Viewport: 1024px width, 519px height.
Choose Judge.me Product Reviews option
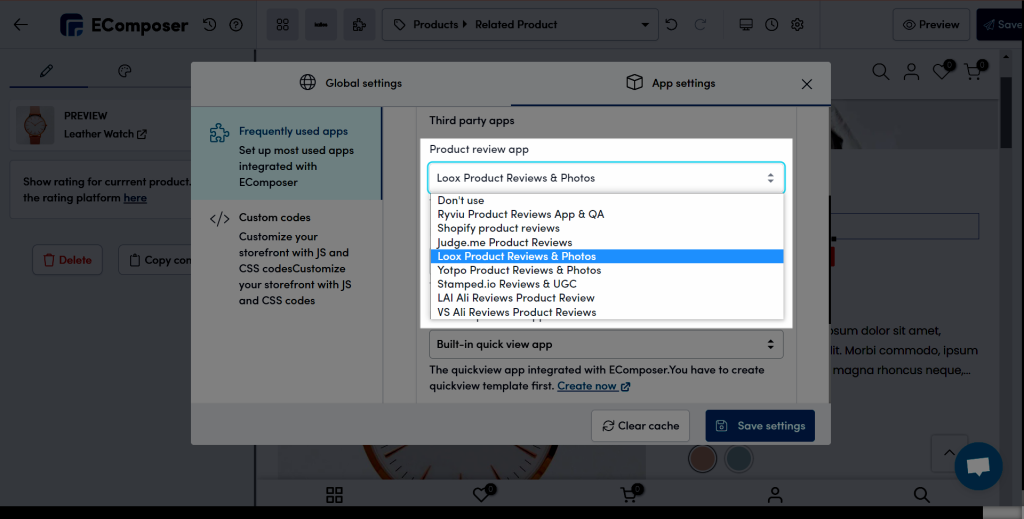(x=607, y=242)
